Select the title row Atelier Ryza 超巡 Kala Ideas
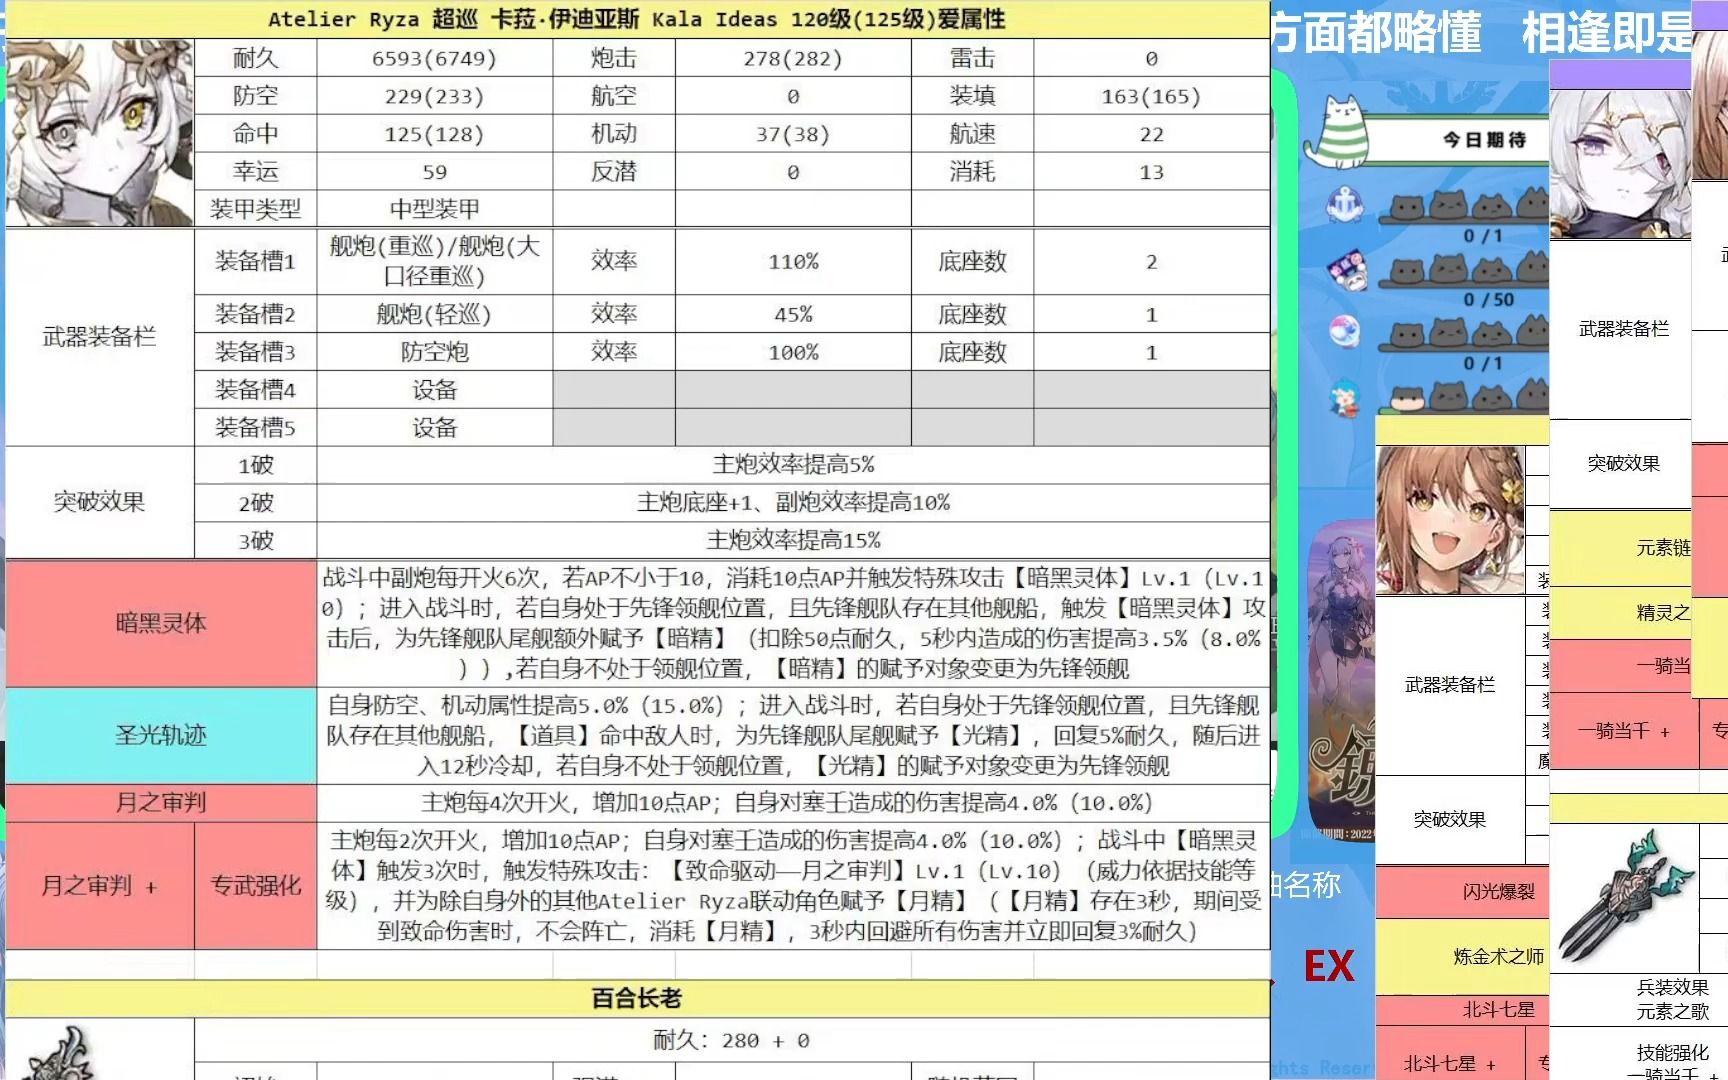Viewport: 1728px width, 1080px height. (x=637, y=20)
